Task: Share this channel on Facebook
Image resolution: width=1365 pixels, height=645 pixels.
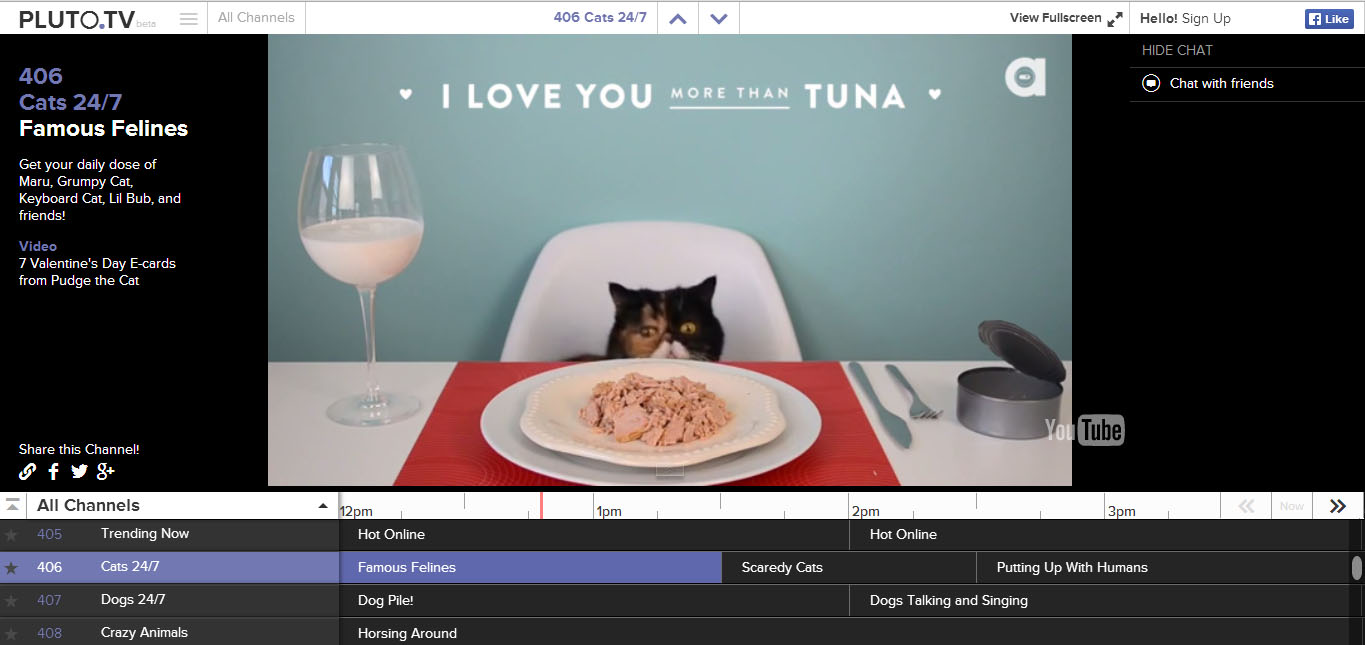Action: pos(54,471)
